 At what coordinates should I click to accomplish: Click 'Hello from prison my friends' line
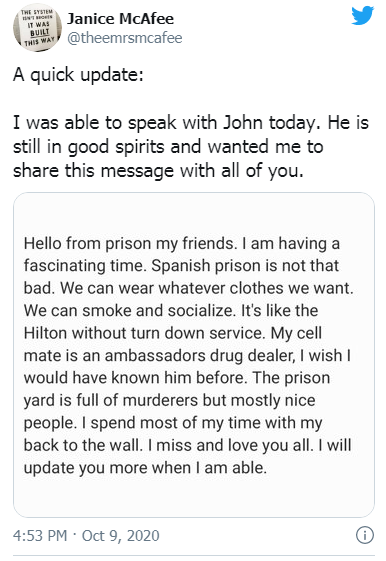point(182,244)
